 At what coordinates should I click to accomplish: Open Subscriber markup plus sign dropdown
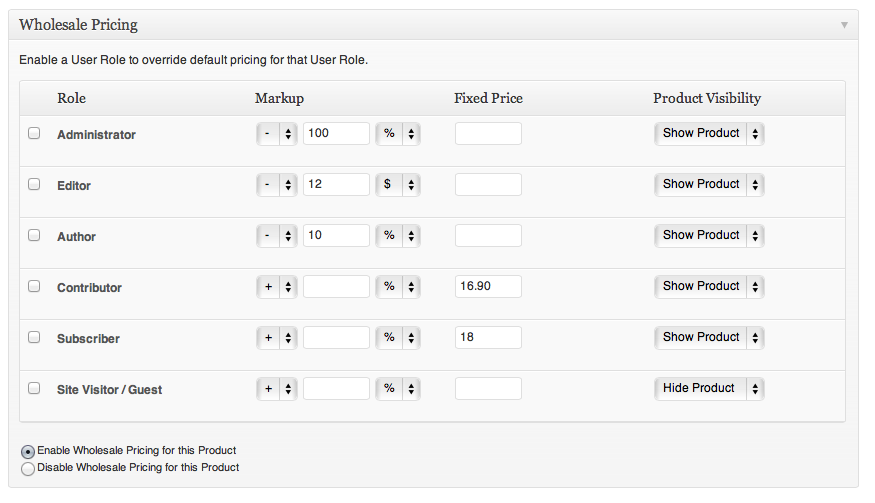tap(277, 338)
